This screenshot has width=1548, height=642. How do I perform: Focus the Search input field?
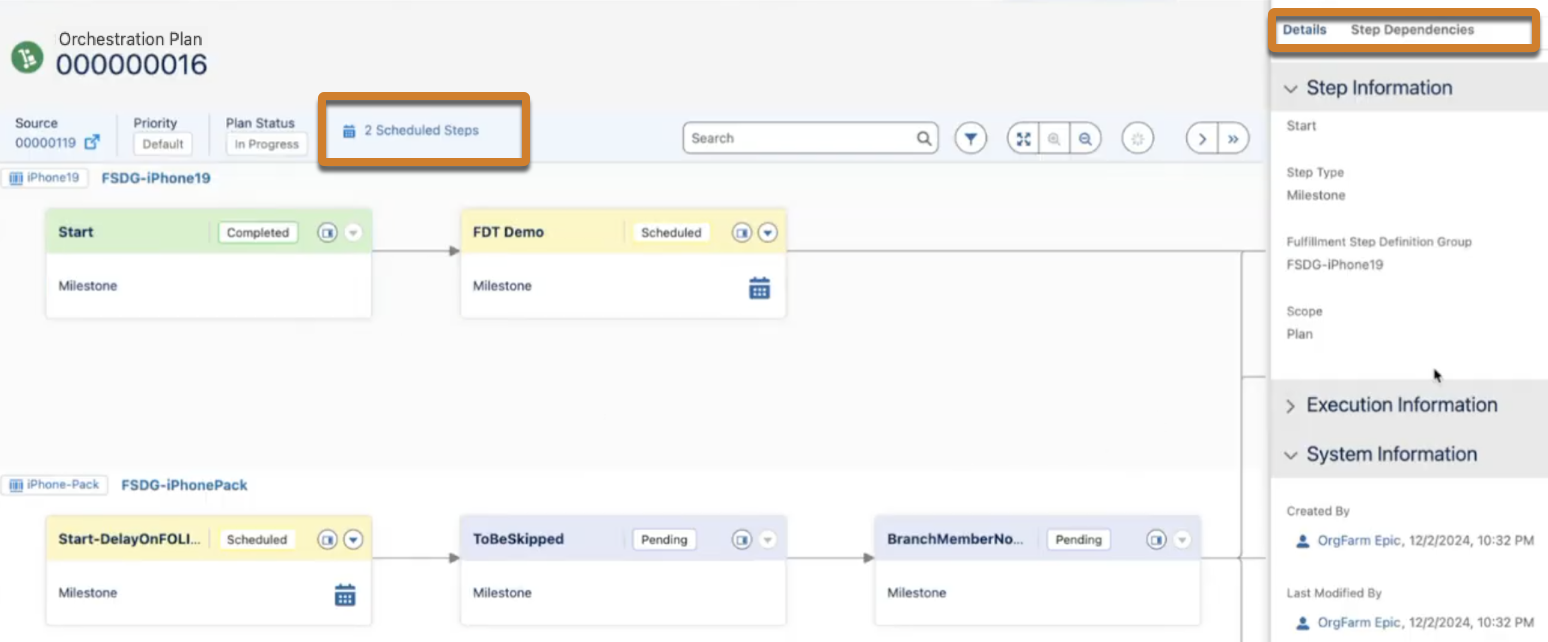pyautogui.click(x=810, y=138)
